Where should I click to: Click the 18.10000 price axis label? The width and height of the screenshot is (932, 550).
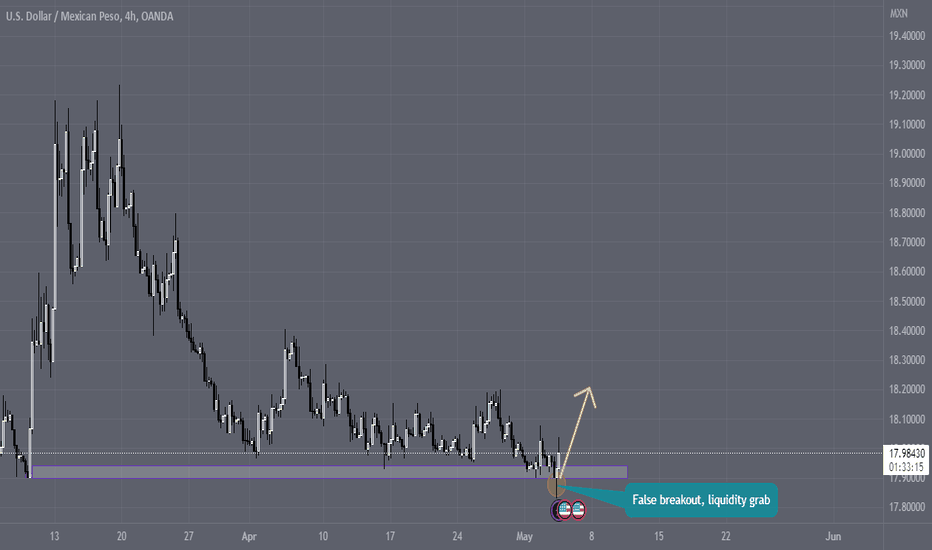(907, 420)
